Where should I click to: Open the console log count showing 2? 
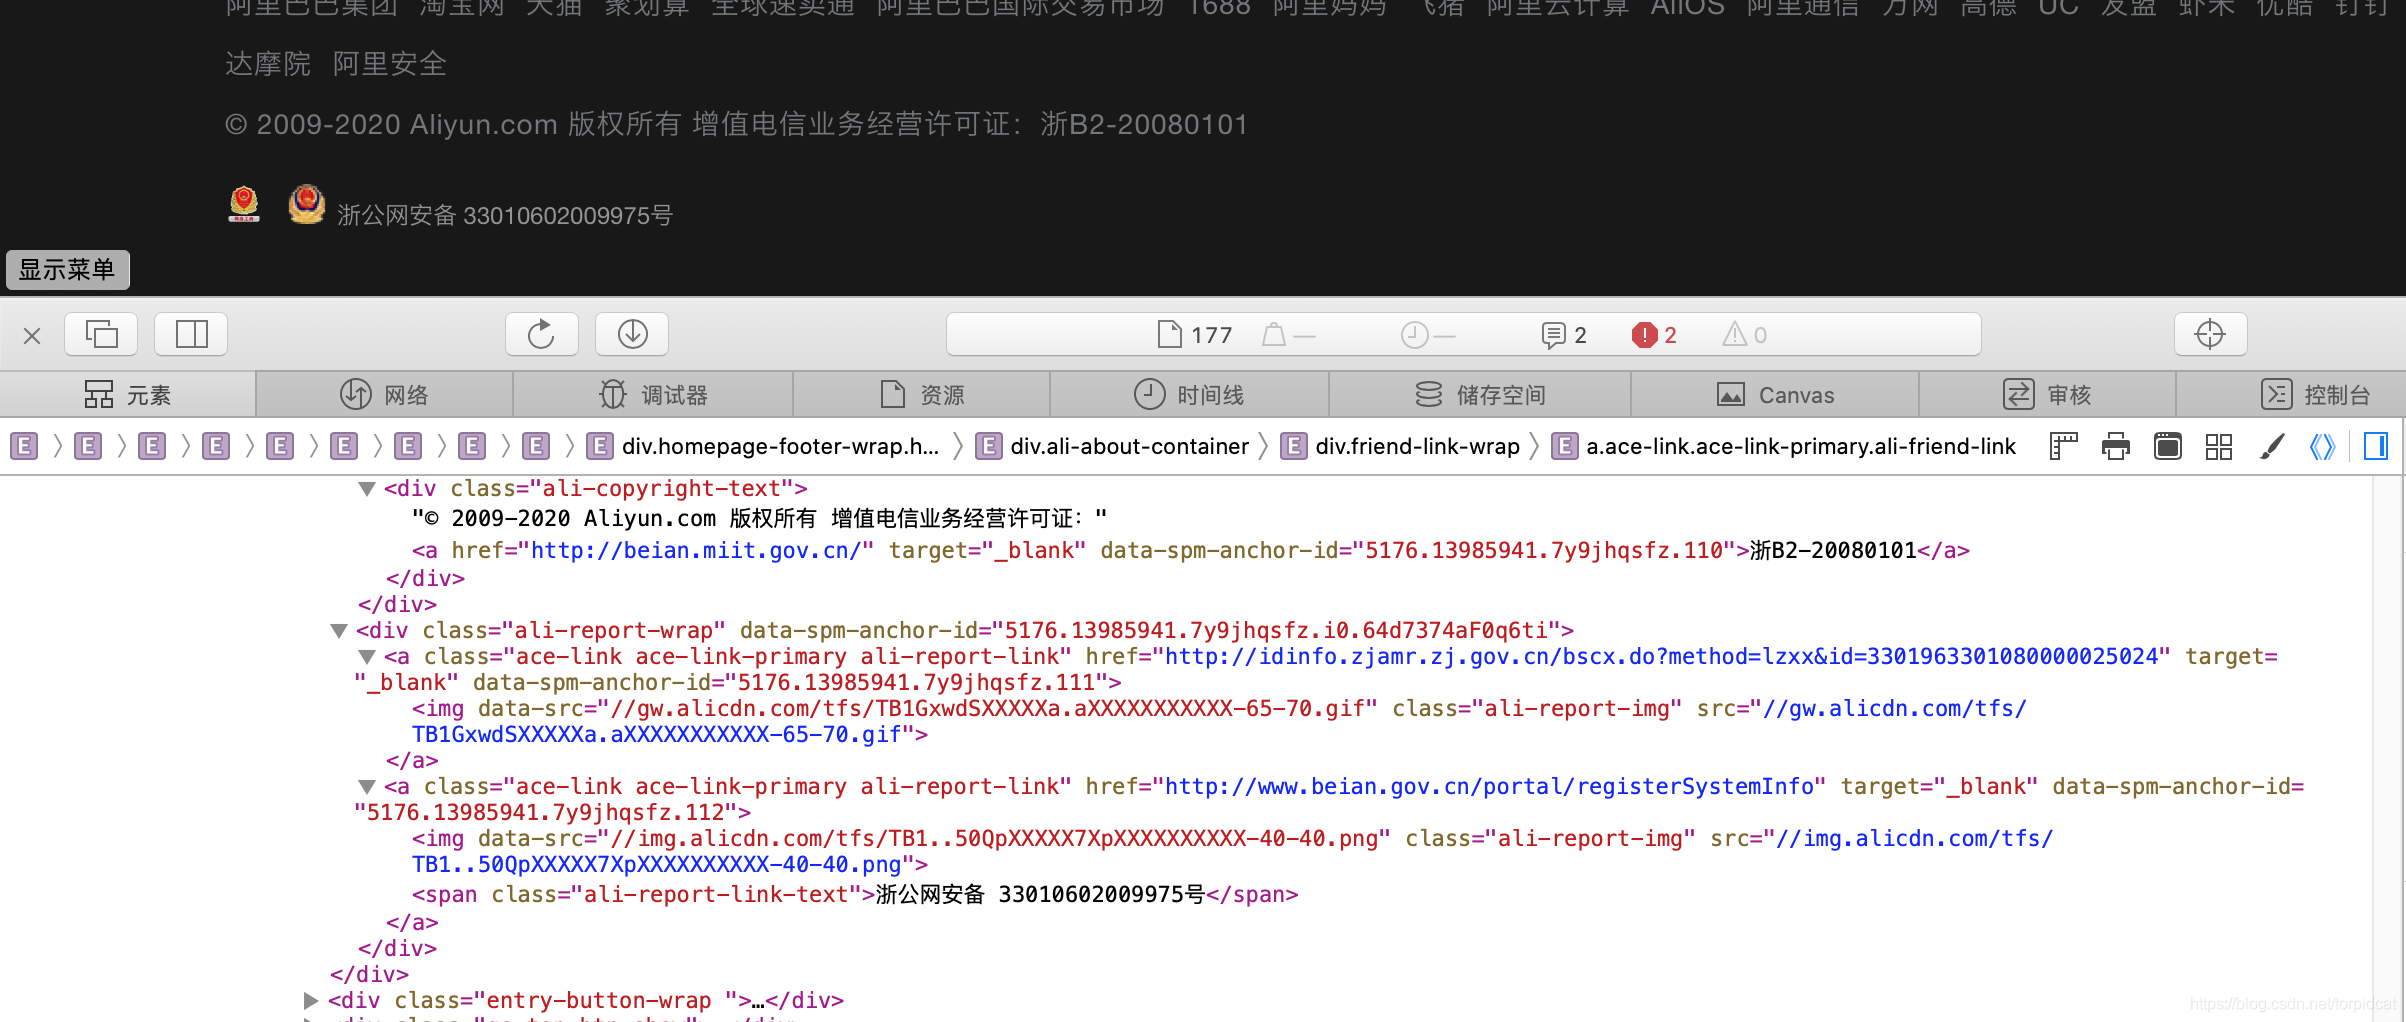pyautogui.click(x=1564, y=335)
